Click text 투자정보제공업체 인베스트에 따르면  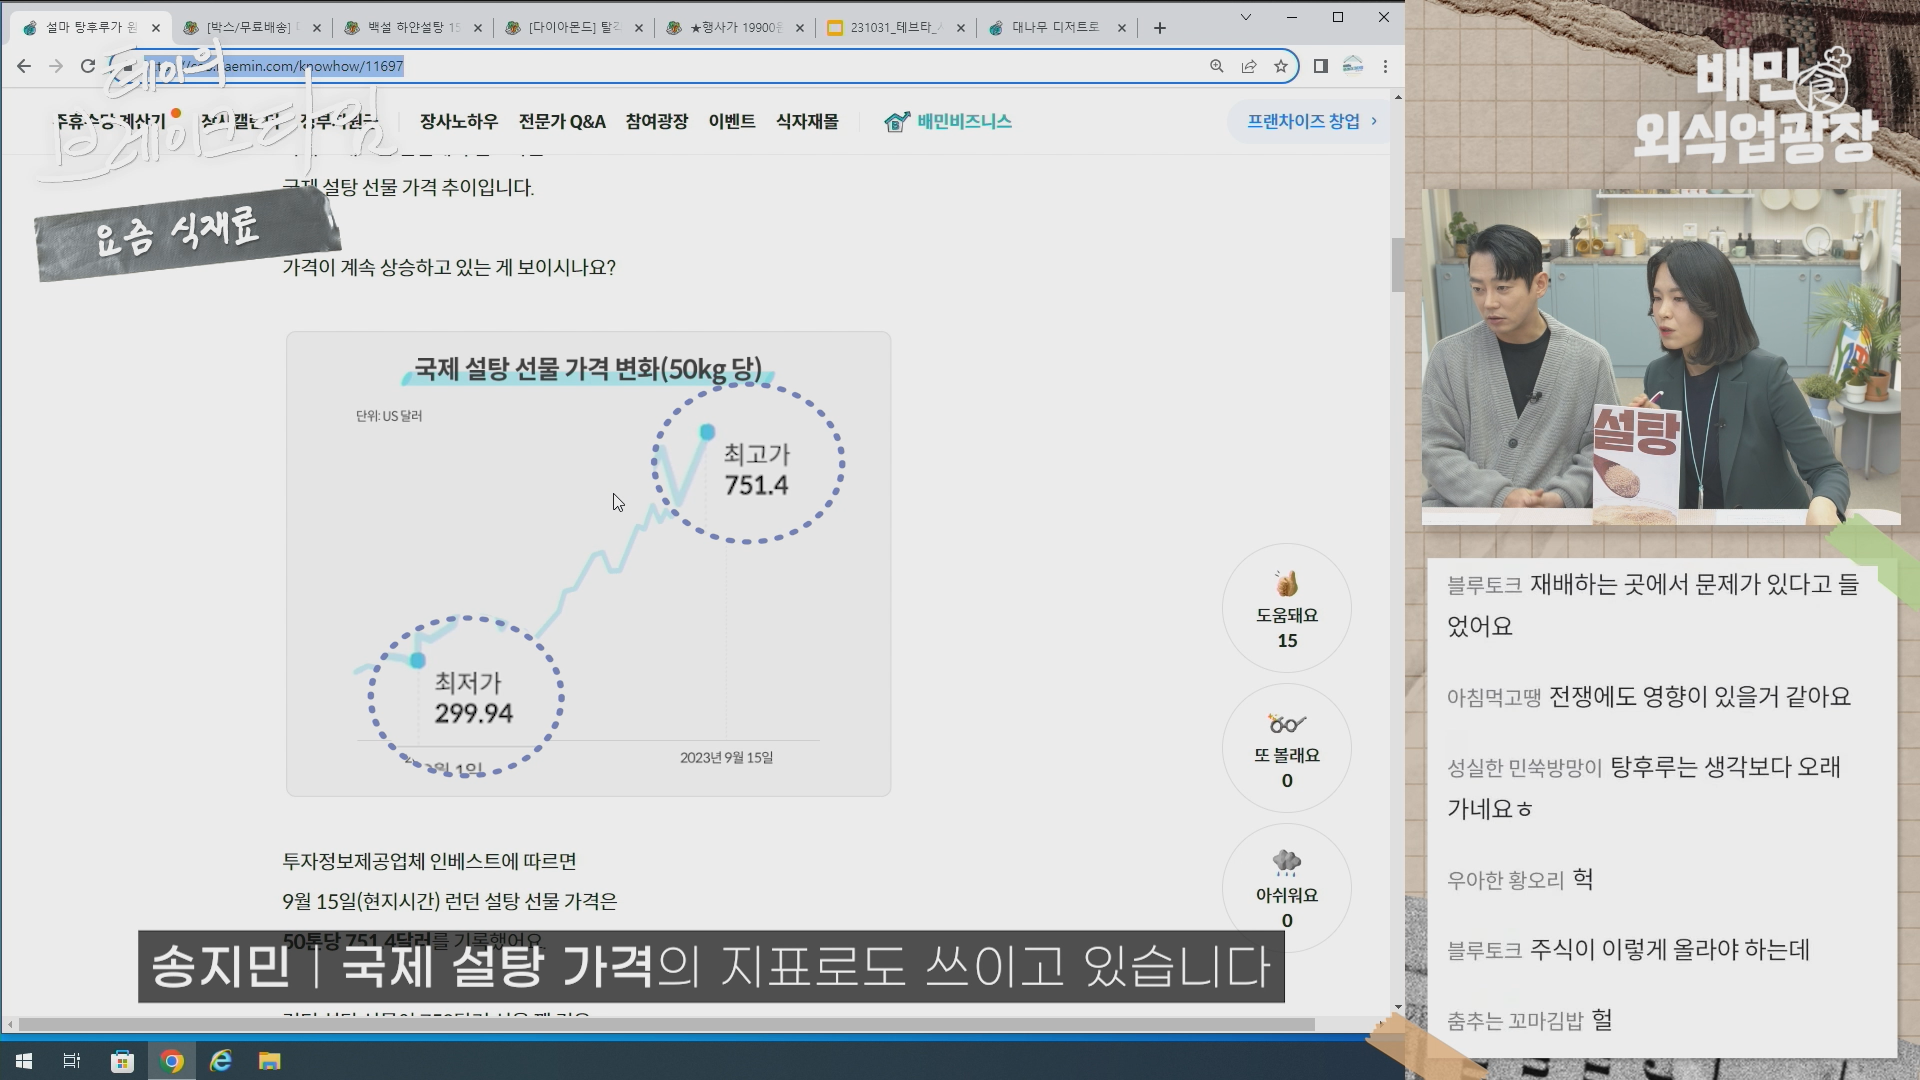tap(429, 861)
